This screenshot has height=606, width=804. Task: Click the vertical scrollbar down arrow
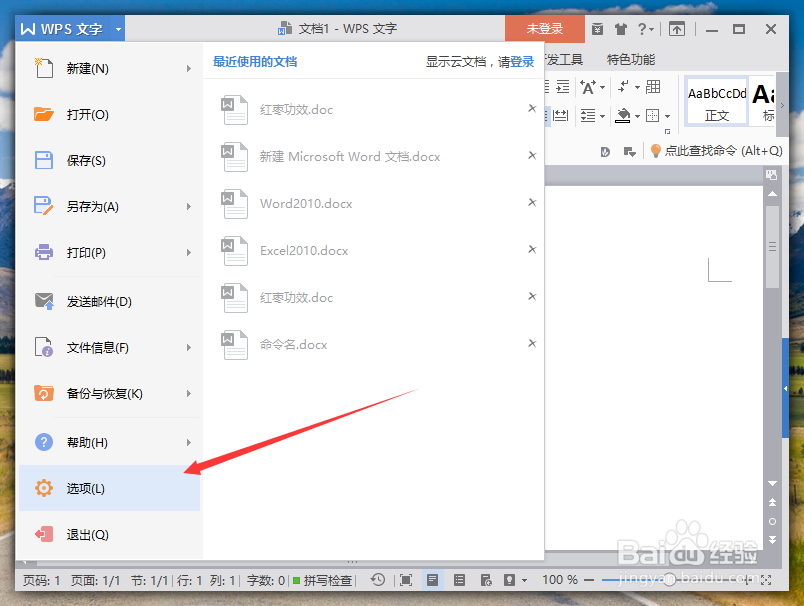772,483
